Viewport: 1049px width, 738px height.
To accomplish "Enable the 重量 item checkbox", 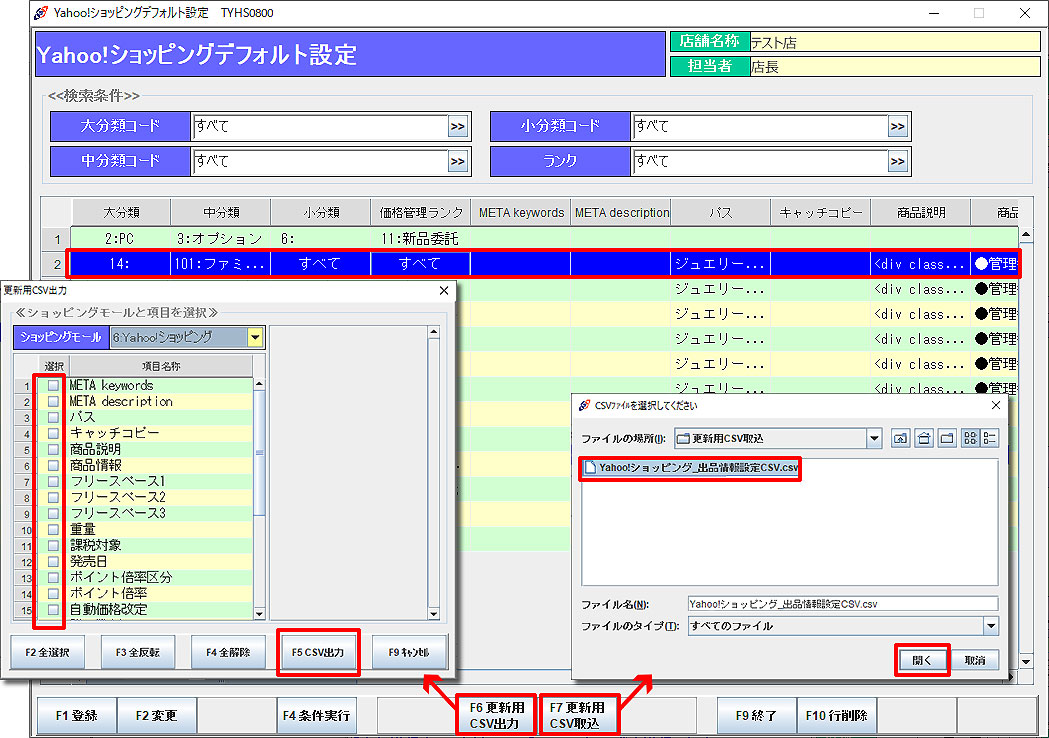I will coord(53,530).
